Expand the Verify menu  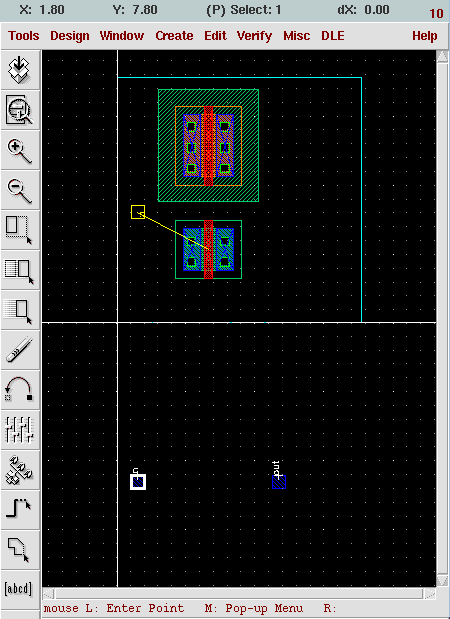click(254, 36)
